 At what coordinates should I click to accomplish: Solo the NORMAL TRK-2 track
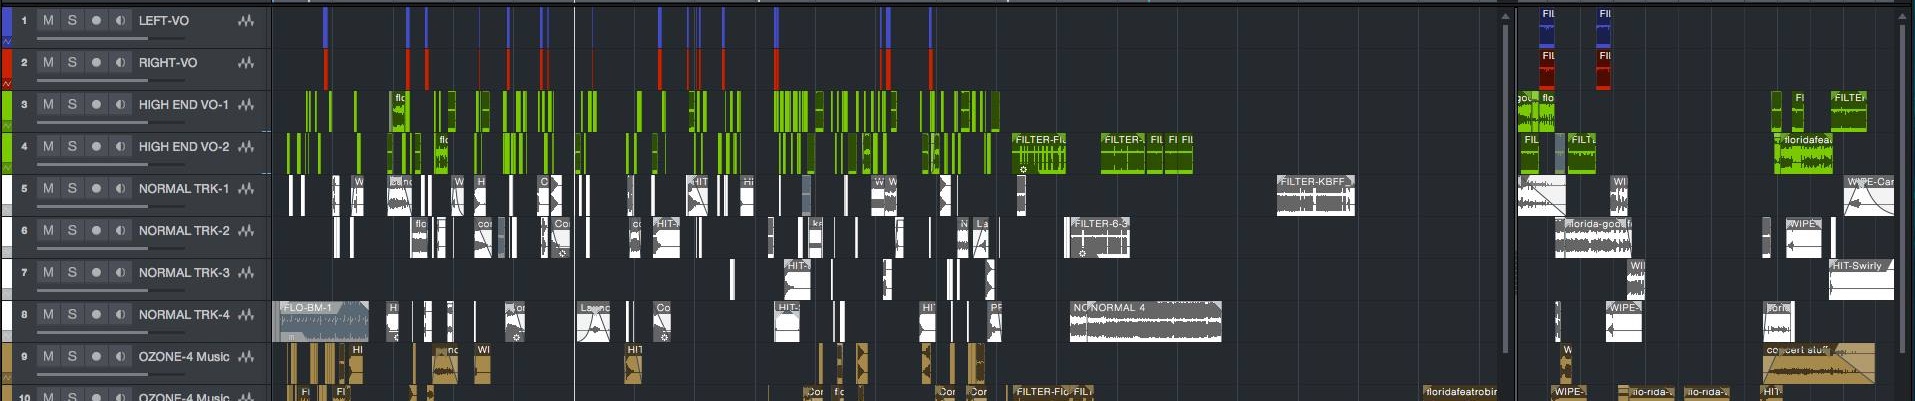point(72,230)
